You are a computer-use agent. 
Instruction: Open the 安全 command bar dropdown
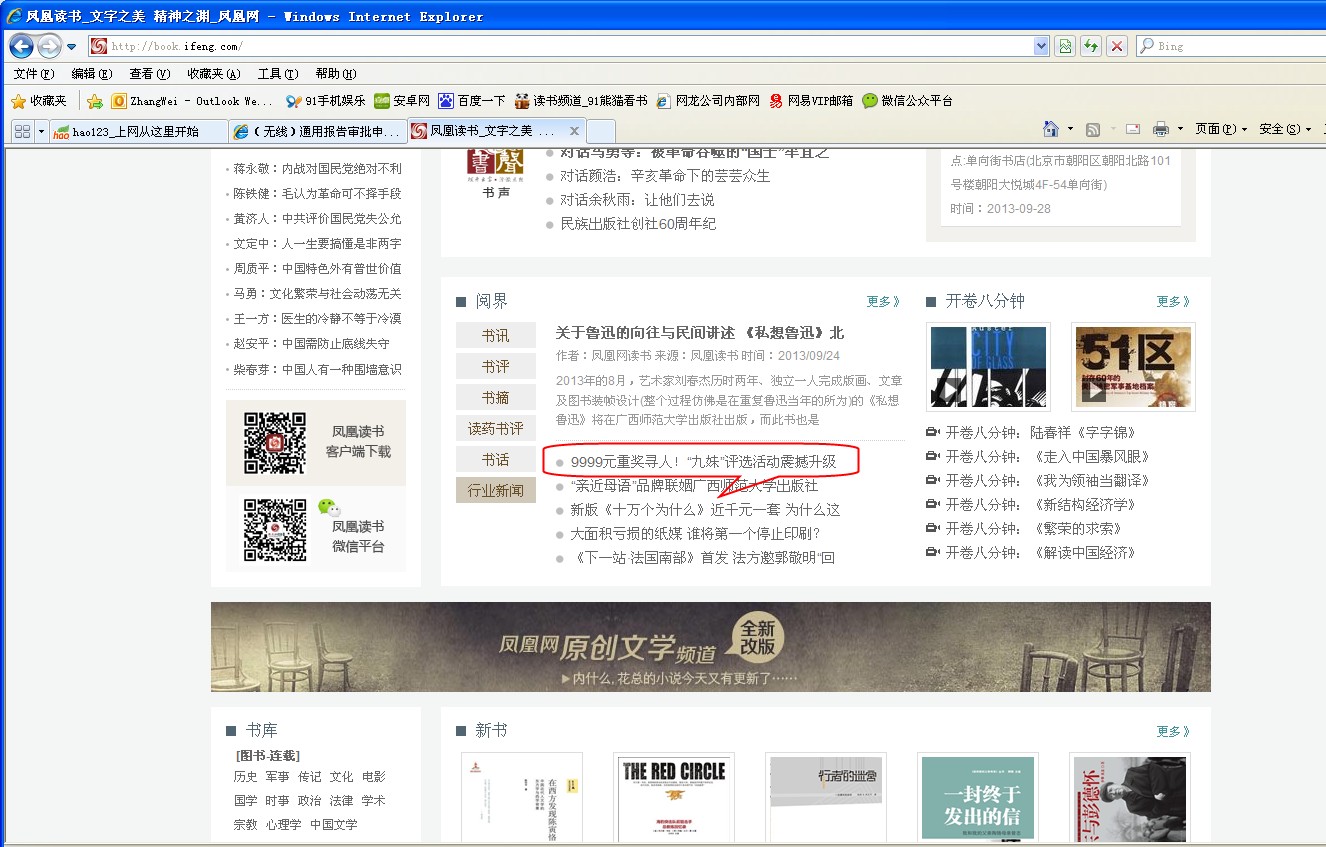(x=1285, y=129)
